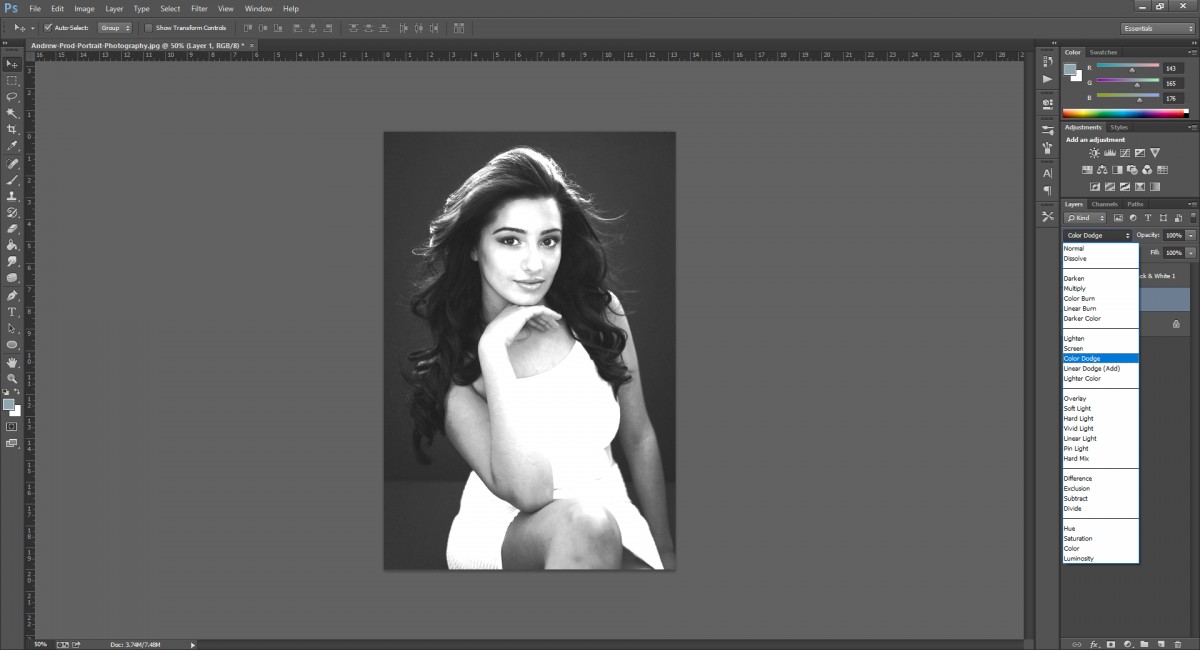
Task: Open the Kind filter dropdown
Action: click(x=1085, y=217)
